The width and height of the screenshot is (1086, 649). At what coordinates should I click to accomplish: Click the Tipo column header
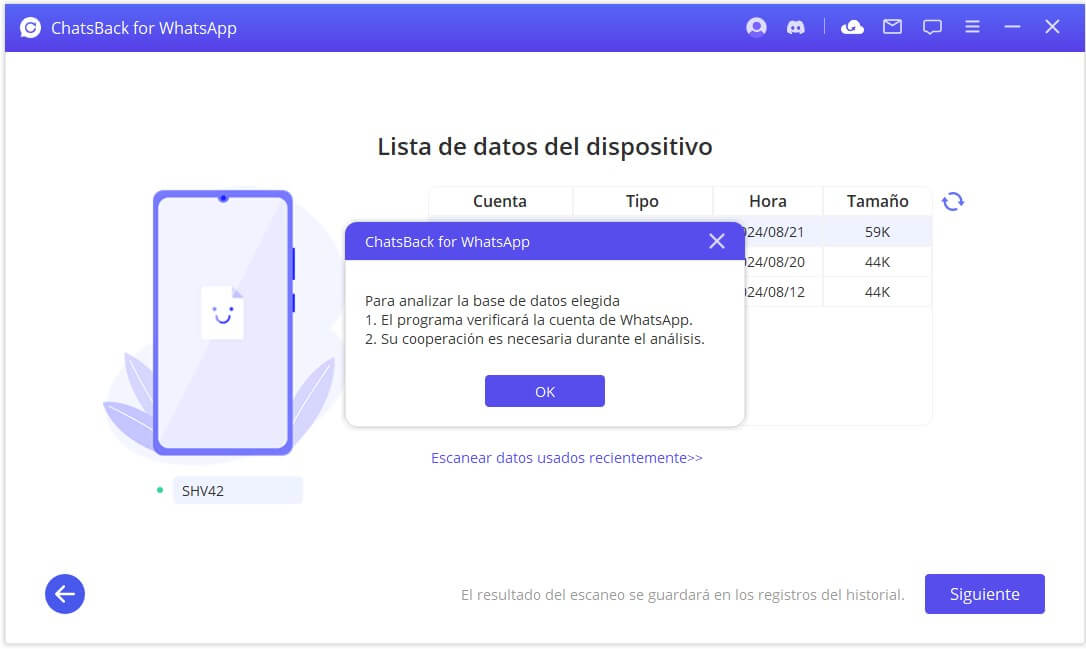643,201
